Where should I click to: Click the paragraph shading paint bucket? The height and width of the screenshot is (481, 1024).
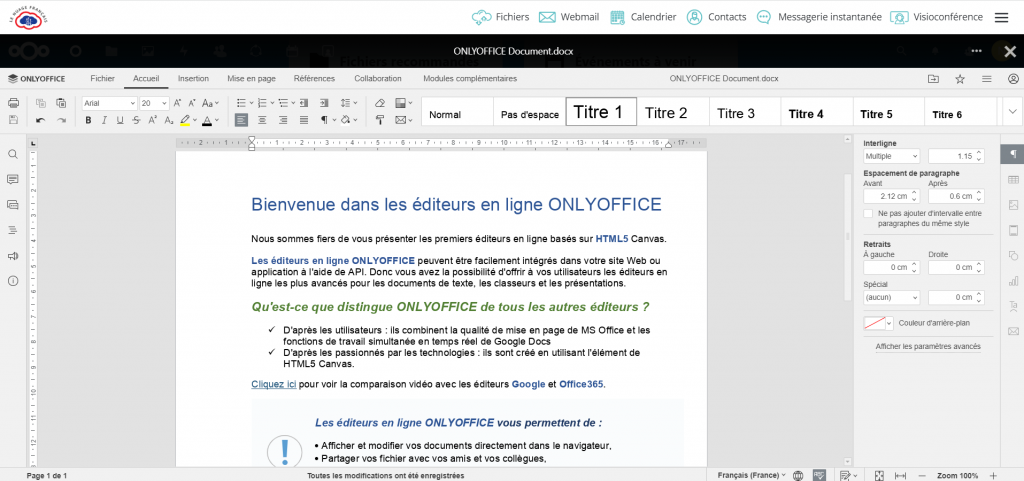point(346,120)
